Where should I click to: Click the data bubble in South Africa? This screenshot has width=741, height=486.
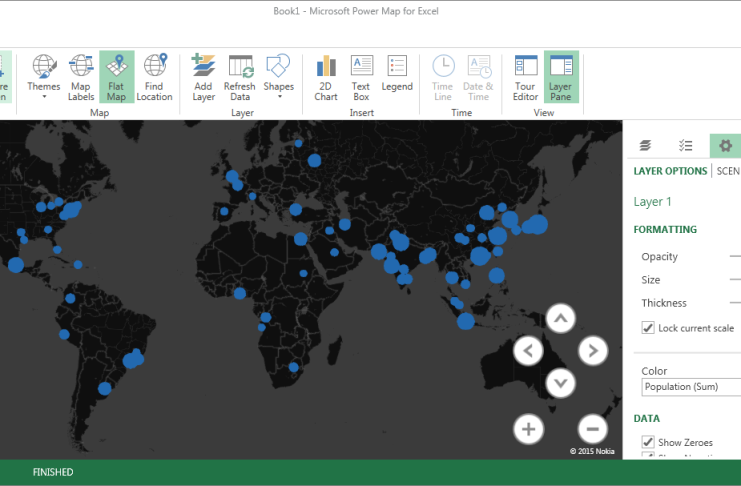[293, 367]
